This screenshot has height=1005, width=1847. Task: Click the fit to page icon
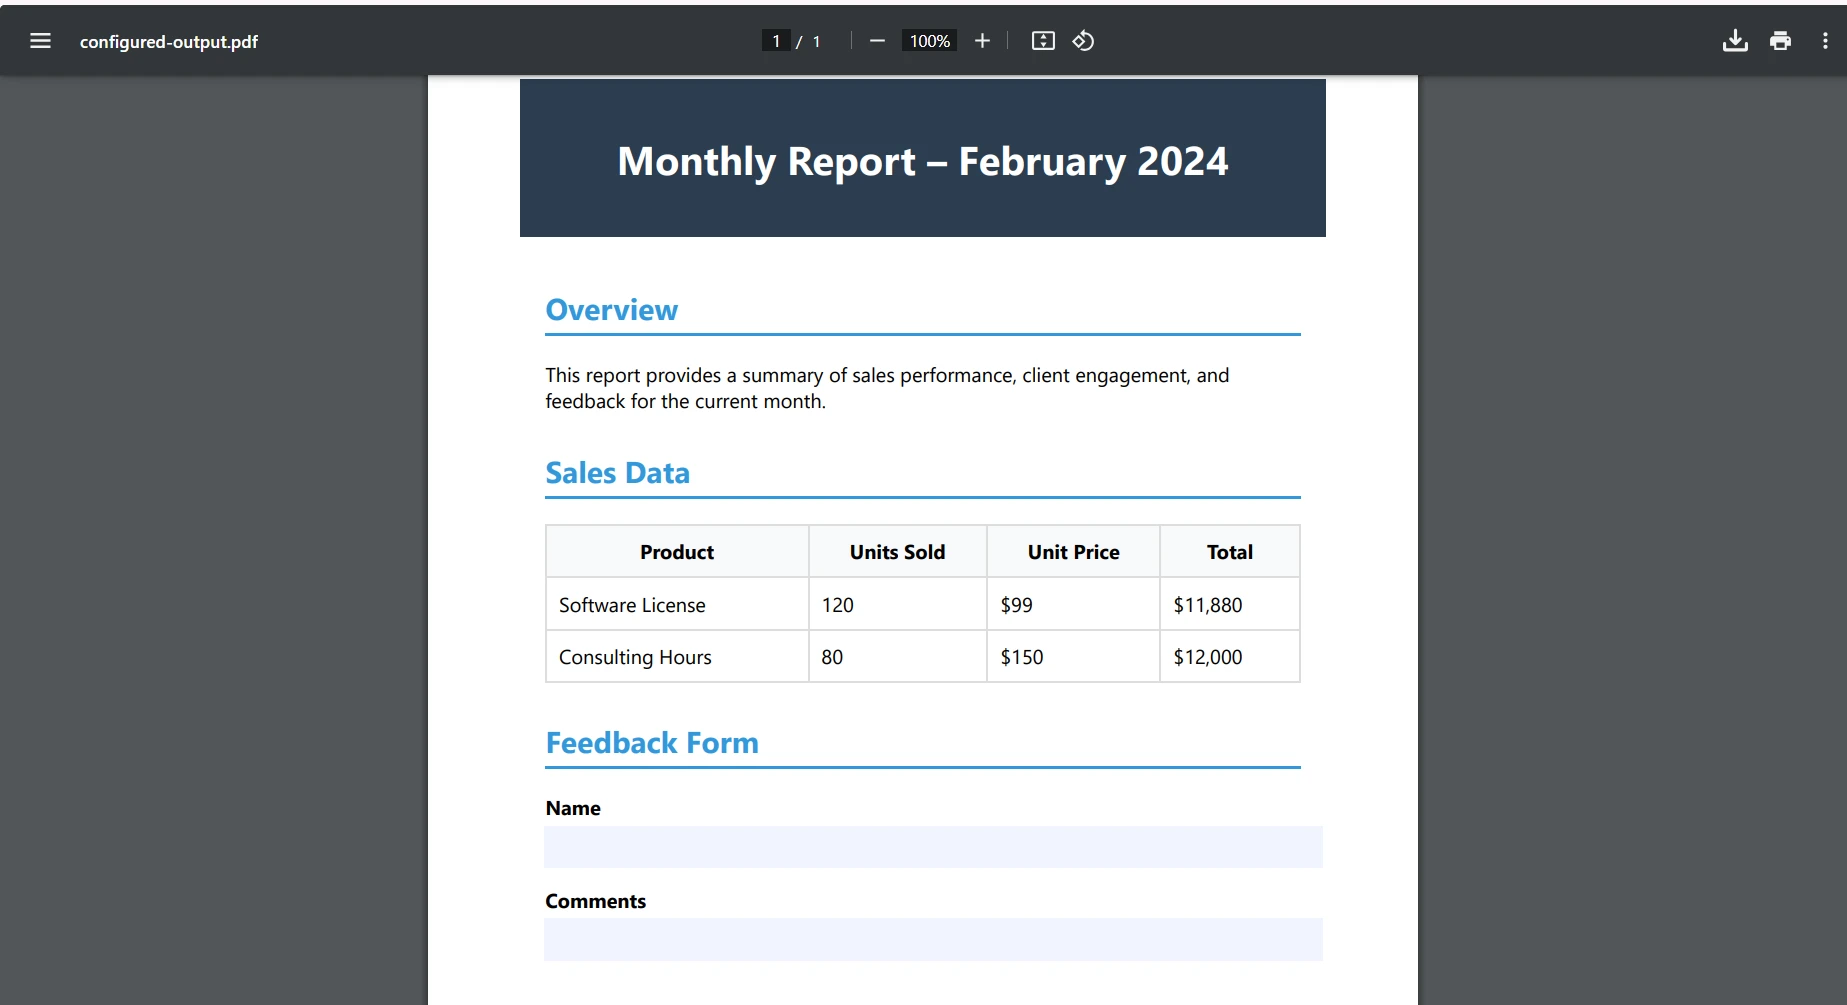pyautogui.click(x=1043, y=41)
